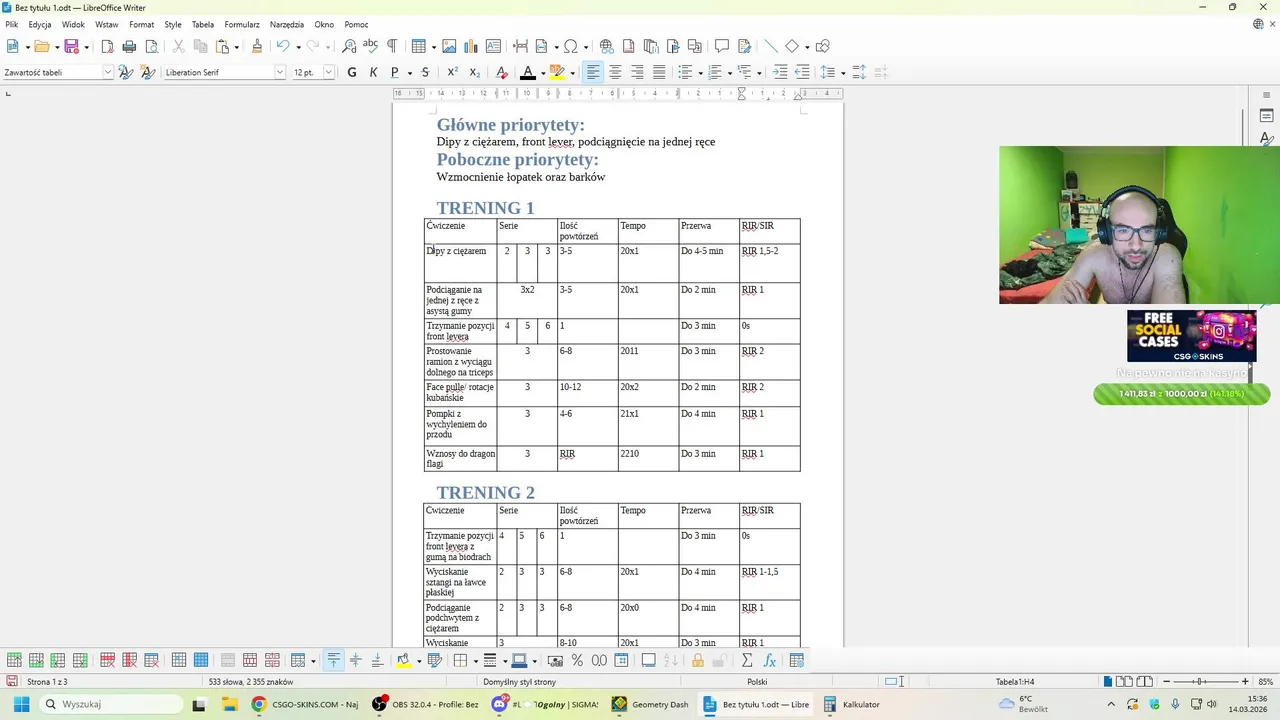Open the Plik menu

[12, 24]
